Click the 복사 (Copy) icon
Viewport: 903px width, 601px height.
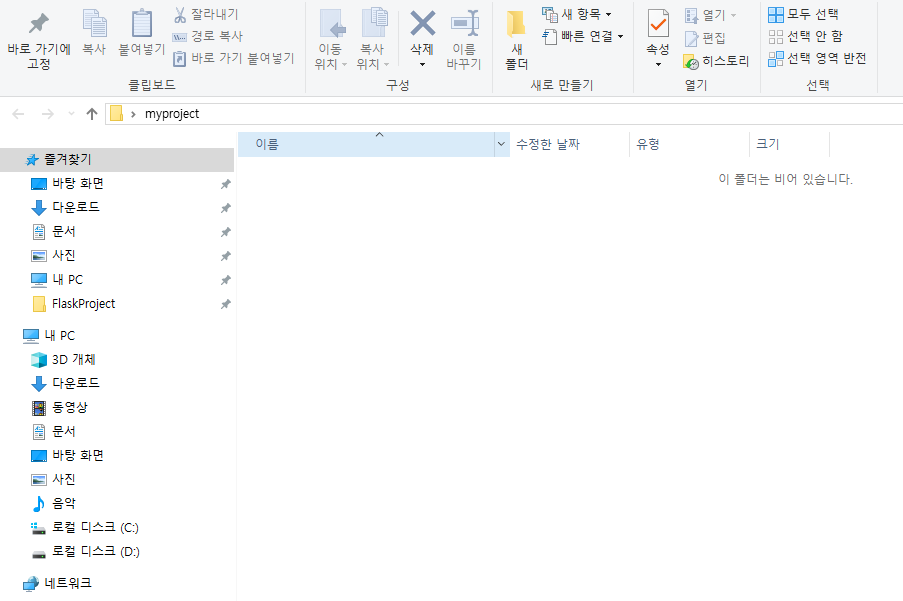(94, 23)
